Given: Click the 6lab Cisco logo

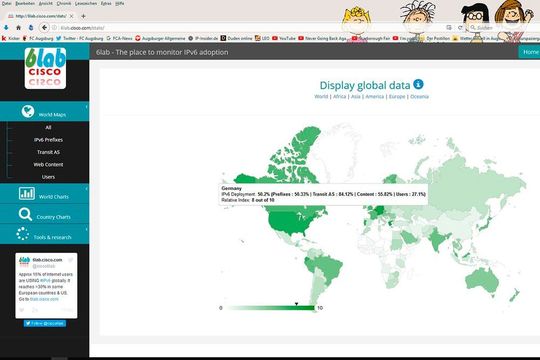Looking at the screenshot, I should [x=45, y=68].
